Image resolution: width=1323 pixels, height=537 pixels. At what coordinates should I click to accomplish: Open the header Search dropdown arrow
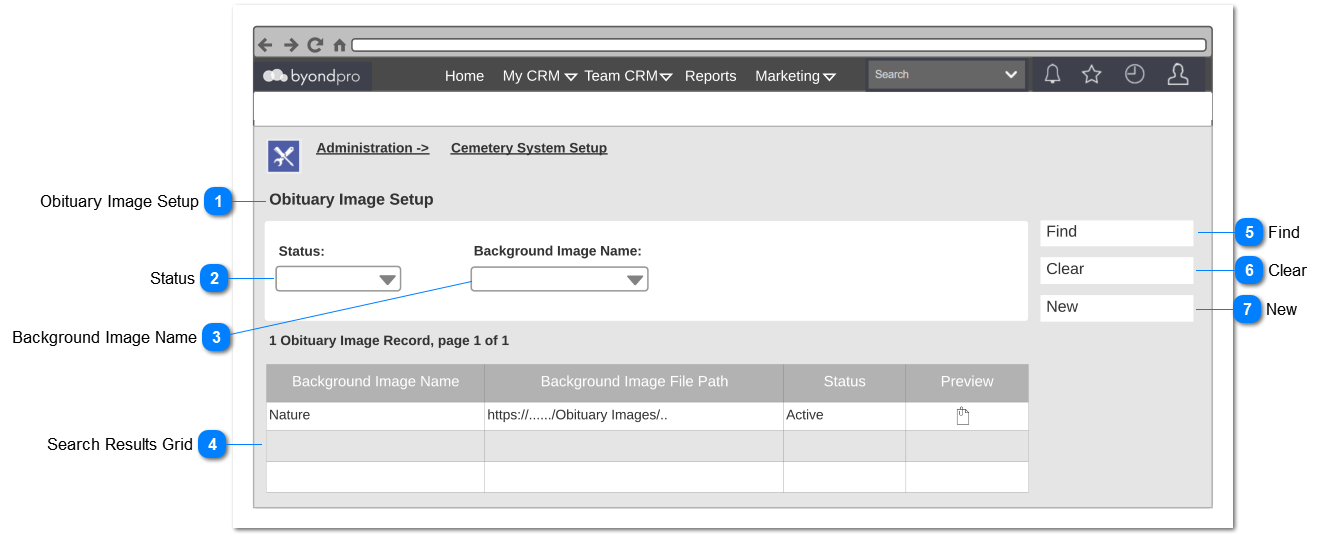pos(1011,75)
